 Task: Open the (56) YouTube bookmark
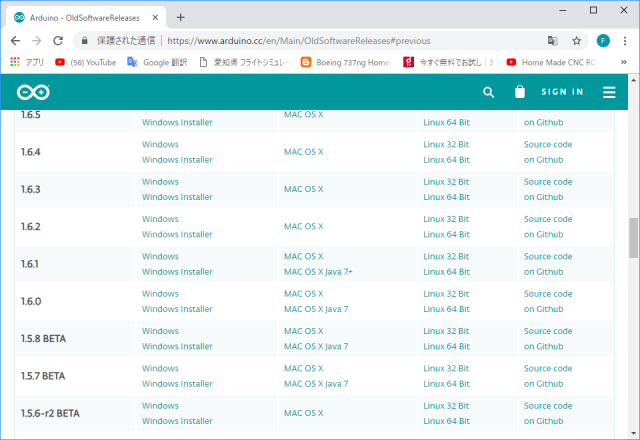86,62
